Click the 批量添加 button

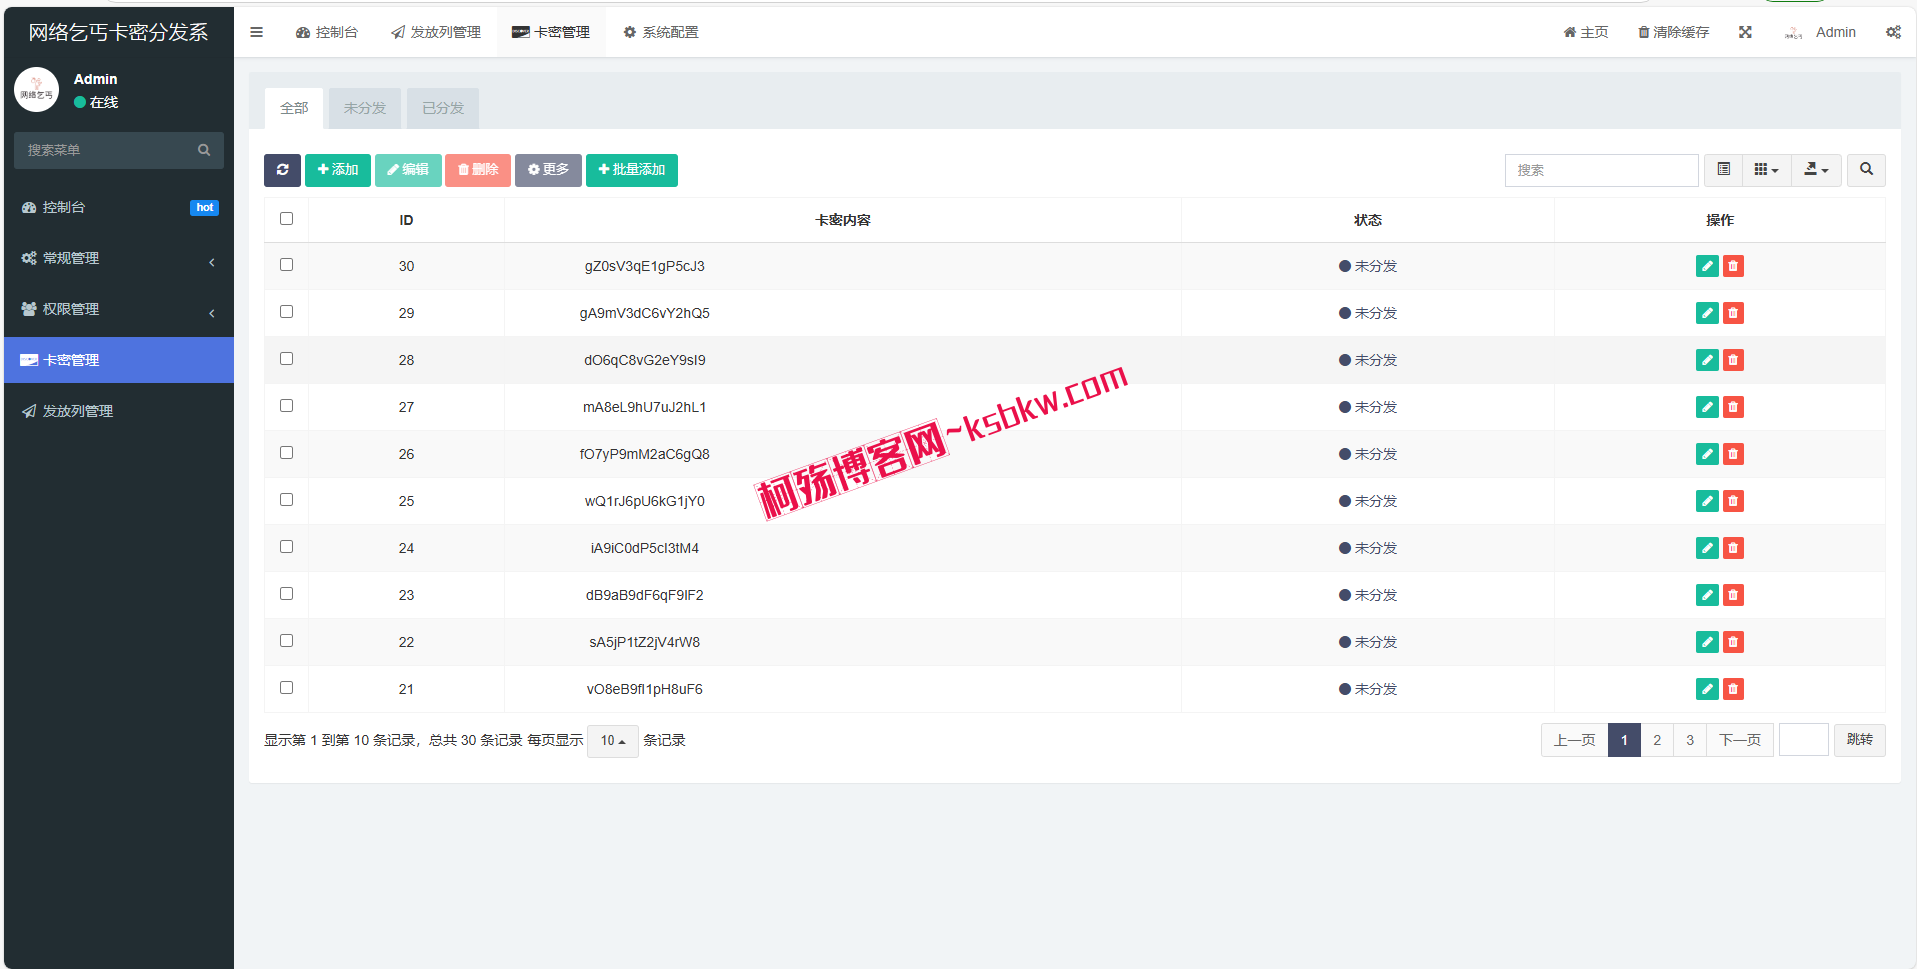[632, 170]
